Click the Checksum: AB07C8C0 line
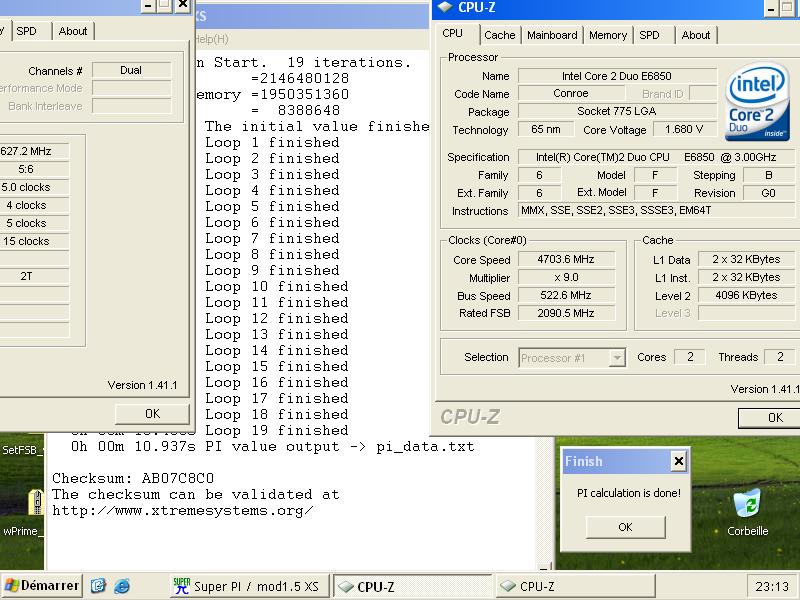This screenshot has width=800, height=600. pos(133,479)
